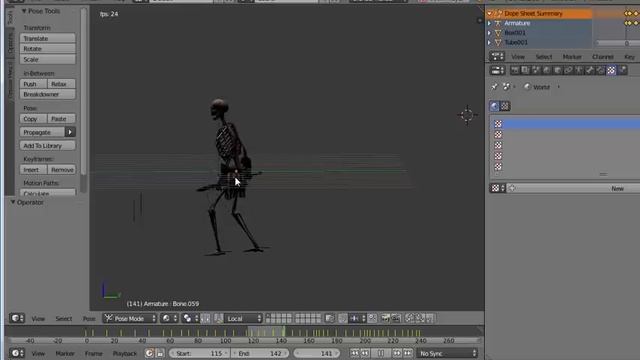Jump to previous keyframe in timeline
Viewport: 640px width, 360px height.
coord(365,353)
